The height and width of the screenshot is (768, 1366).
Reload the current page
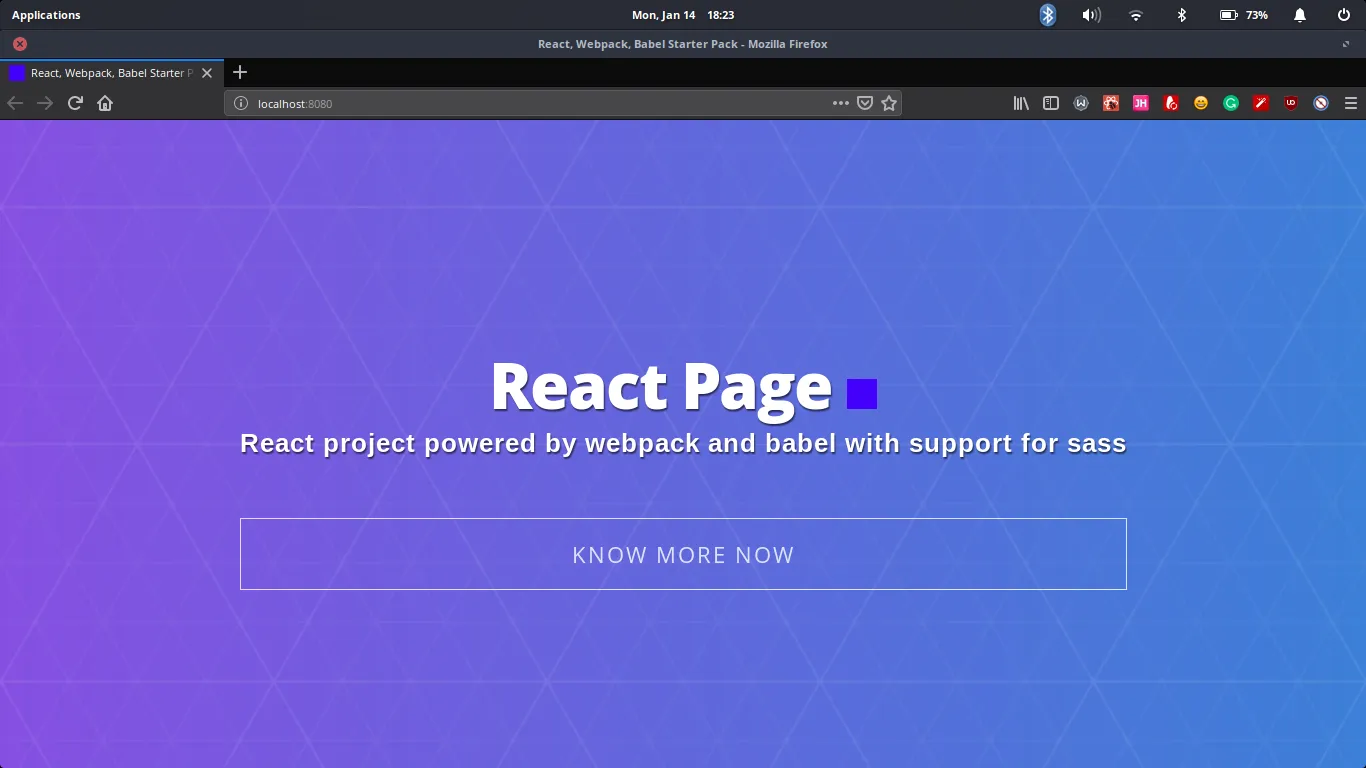click(x=75, y=103)
